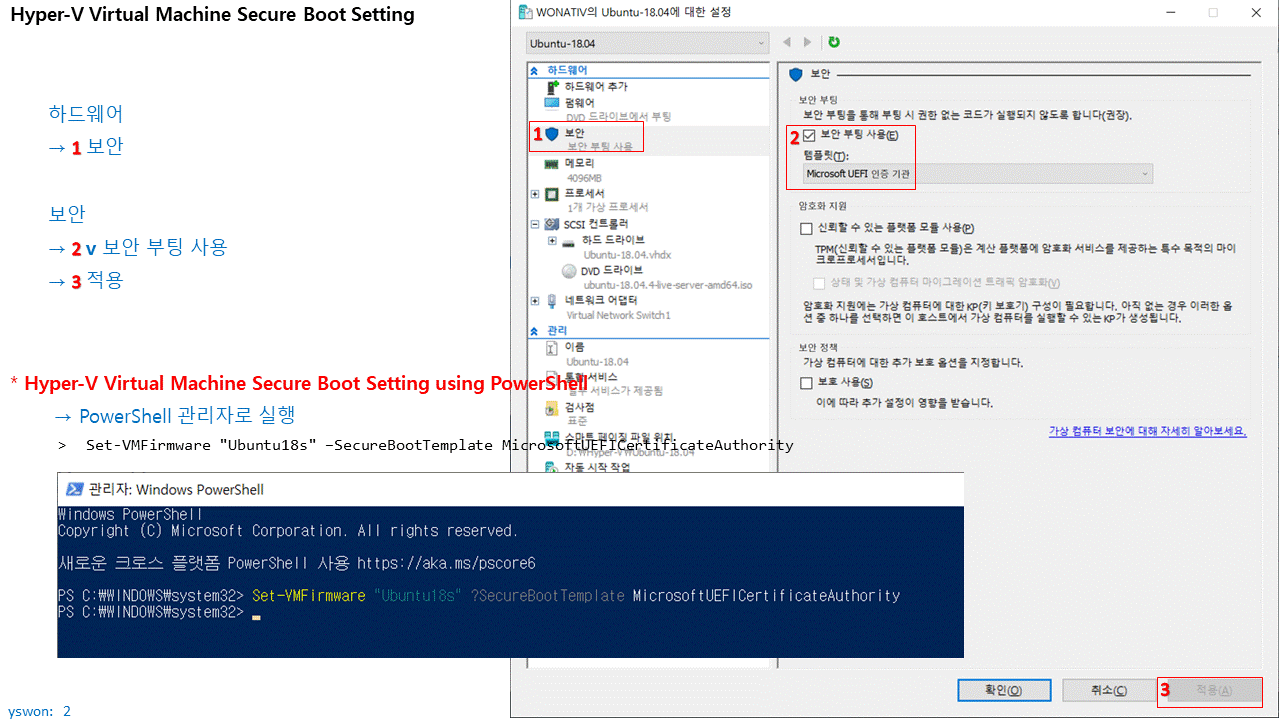
Task: Select the SCSI controller (SCSI 컨트롤러) icon
Action: pos(552,224)
